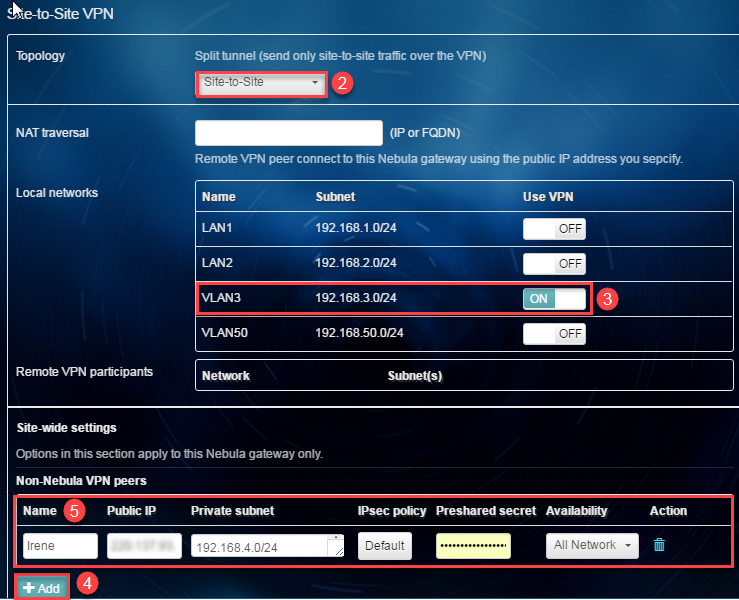The image size is (739, 600).
Task: Click the Split tunnel description text
Action: (340, 56)
